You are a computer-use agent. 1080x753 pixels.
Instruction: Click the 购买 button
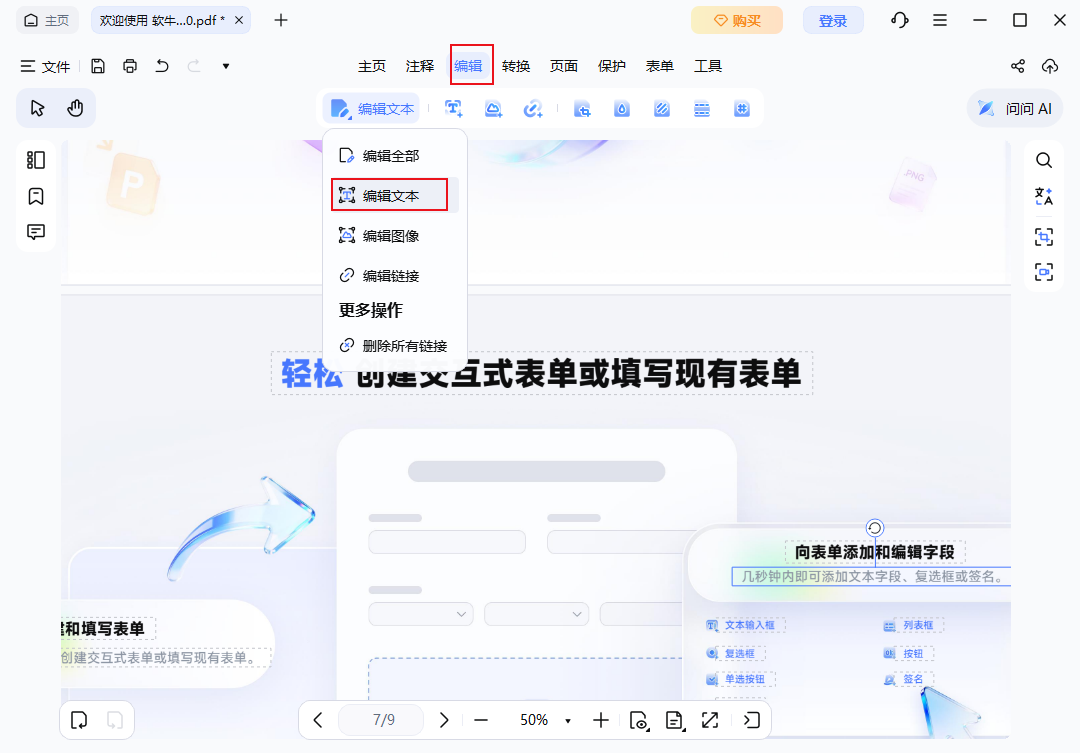click(737, 21)
